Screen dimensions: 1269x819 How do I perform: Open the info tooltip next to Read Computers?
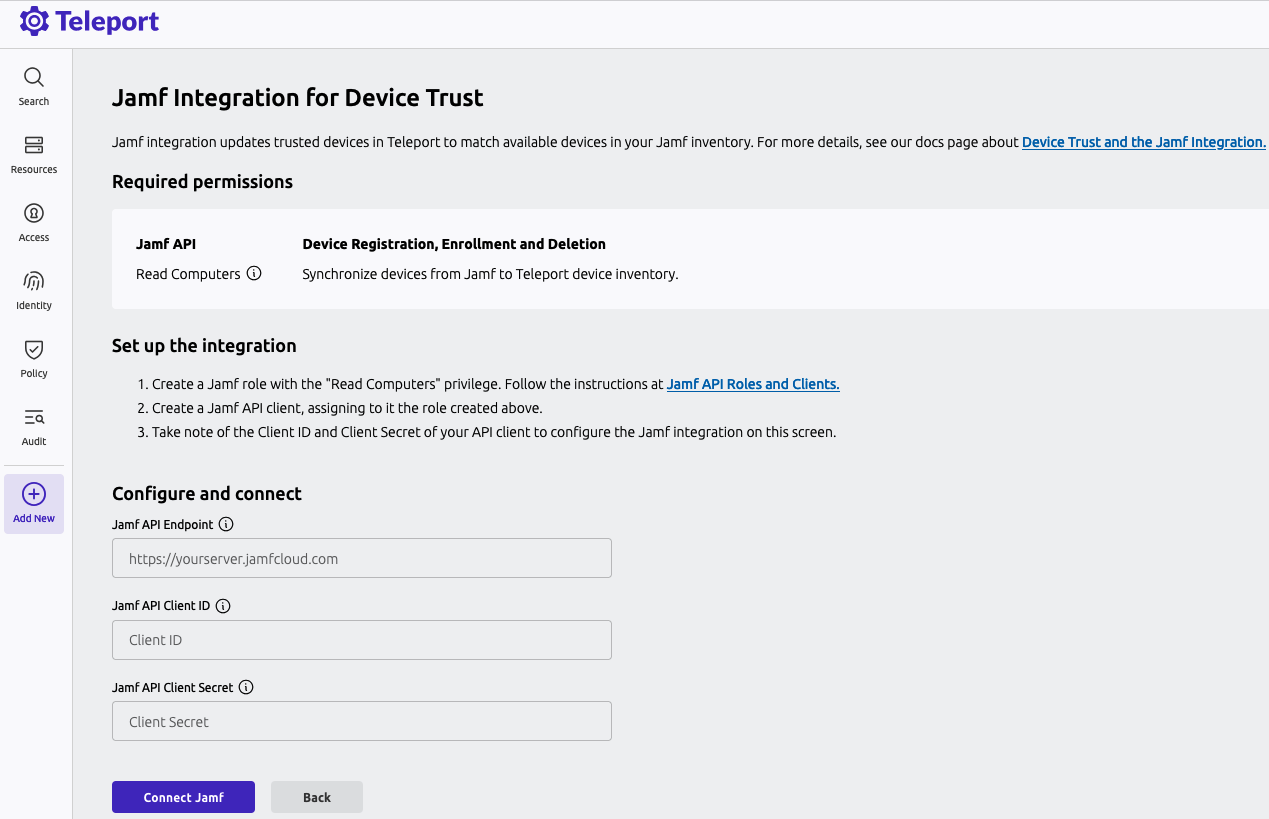tap(255, 273)
